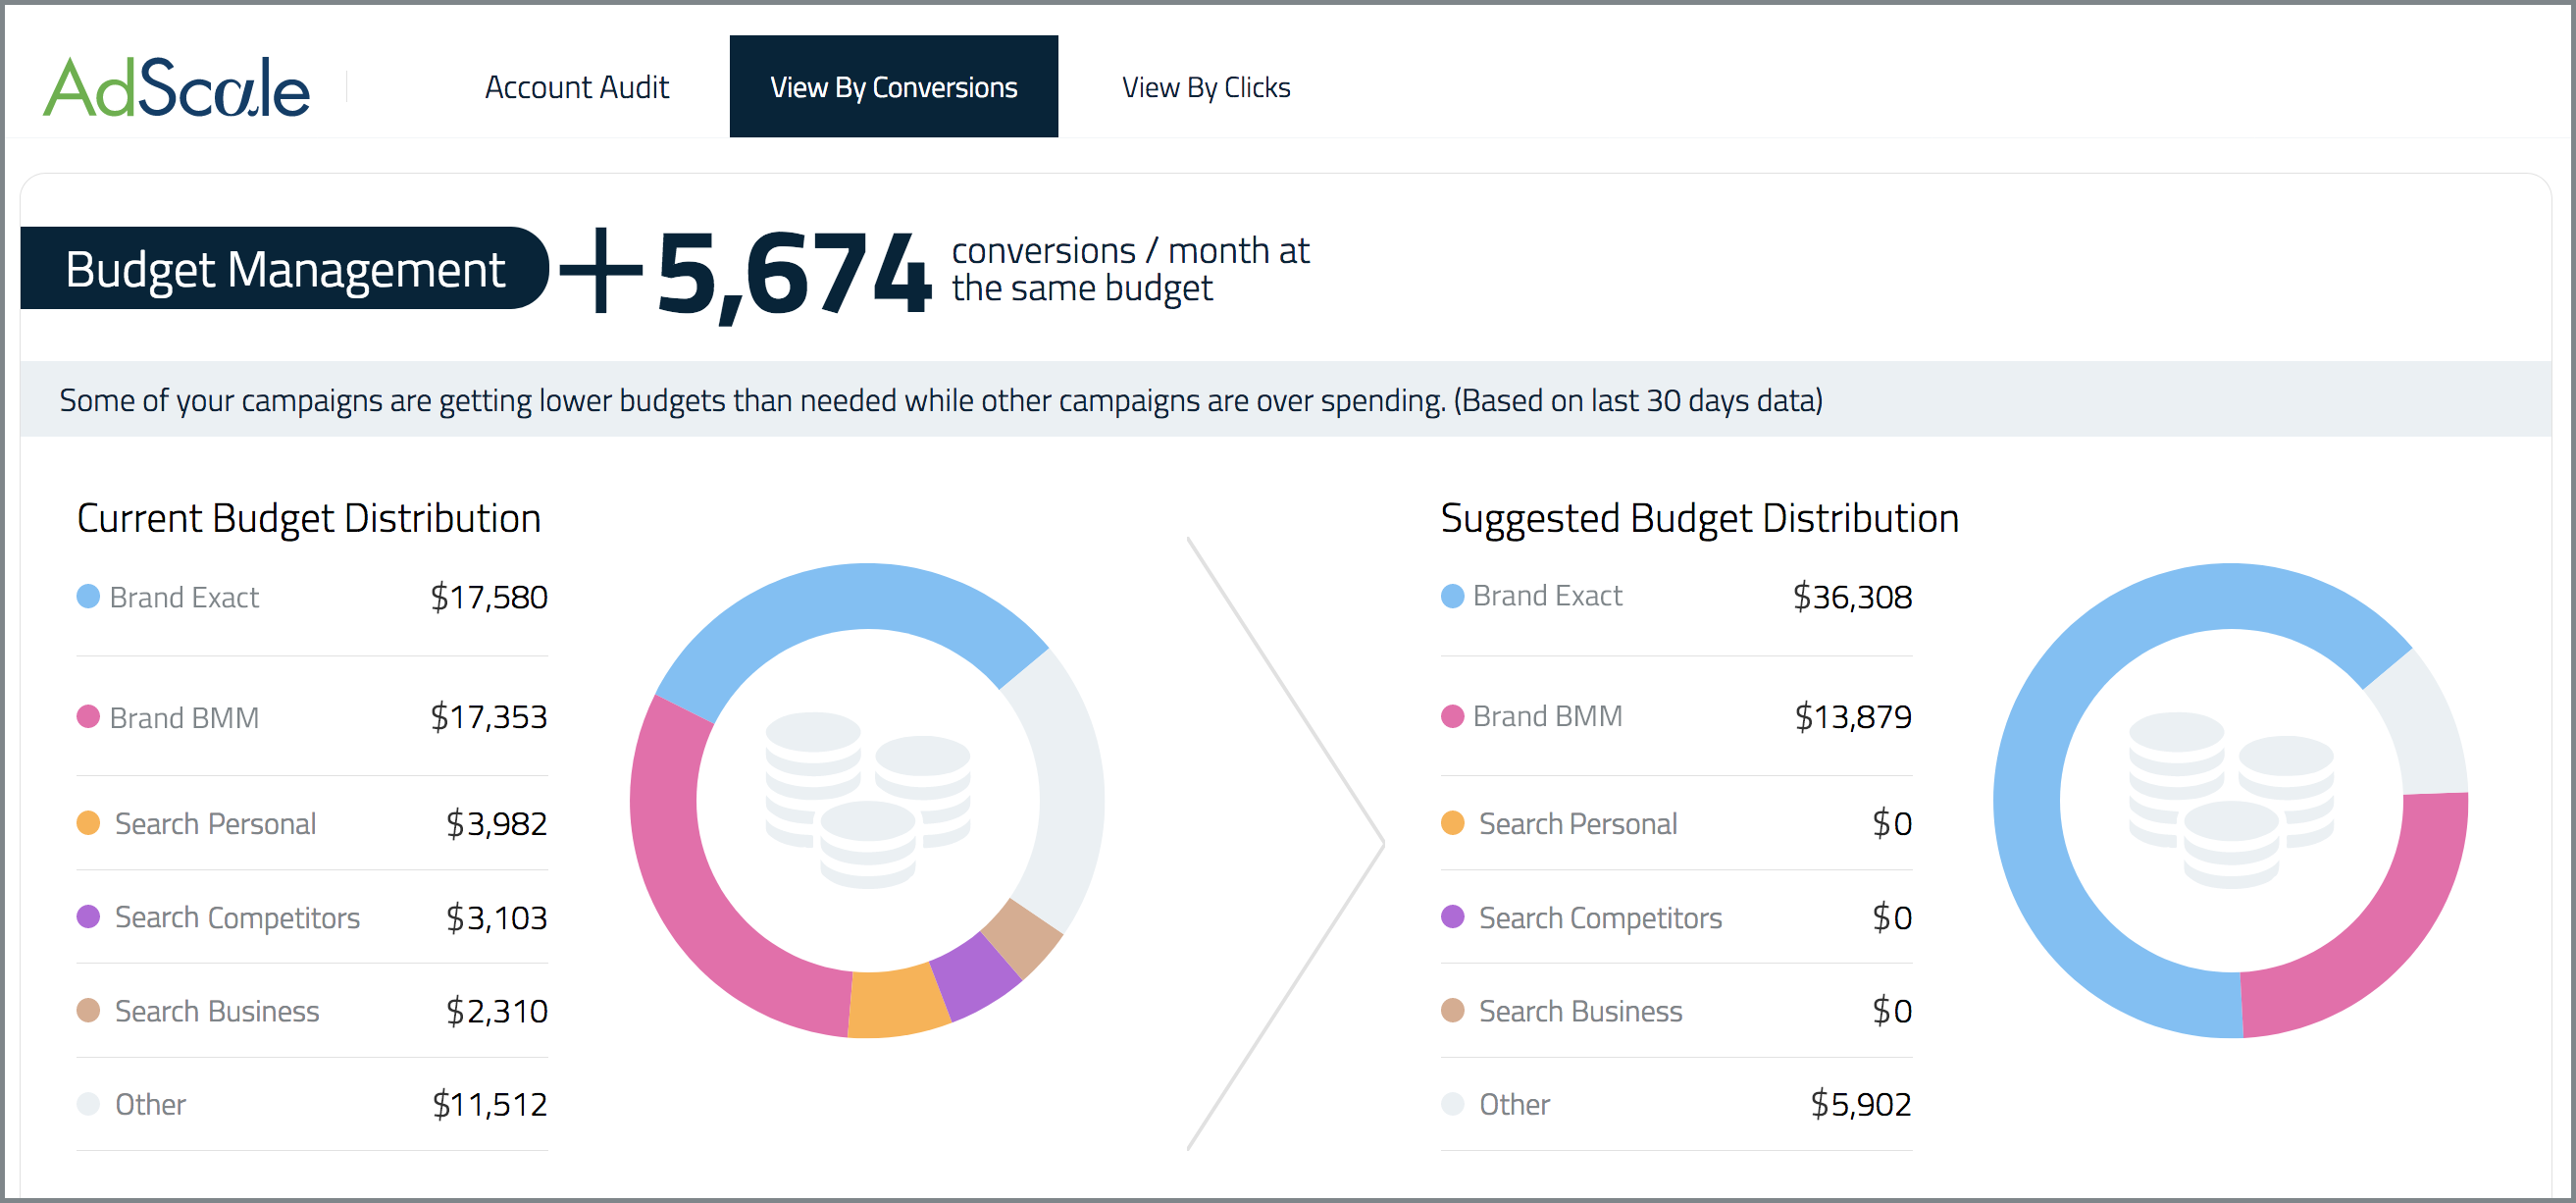Click the suggested Brand Exact value $36,308
This screenshot has height=1203, width=2576.
[1852, 597]
